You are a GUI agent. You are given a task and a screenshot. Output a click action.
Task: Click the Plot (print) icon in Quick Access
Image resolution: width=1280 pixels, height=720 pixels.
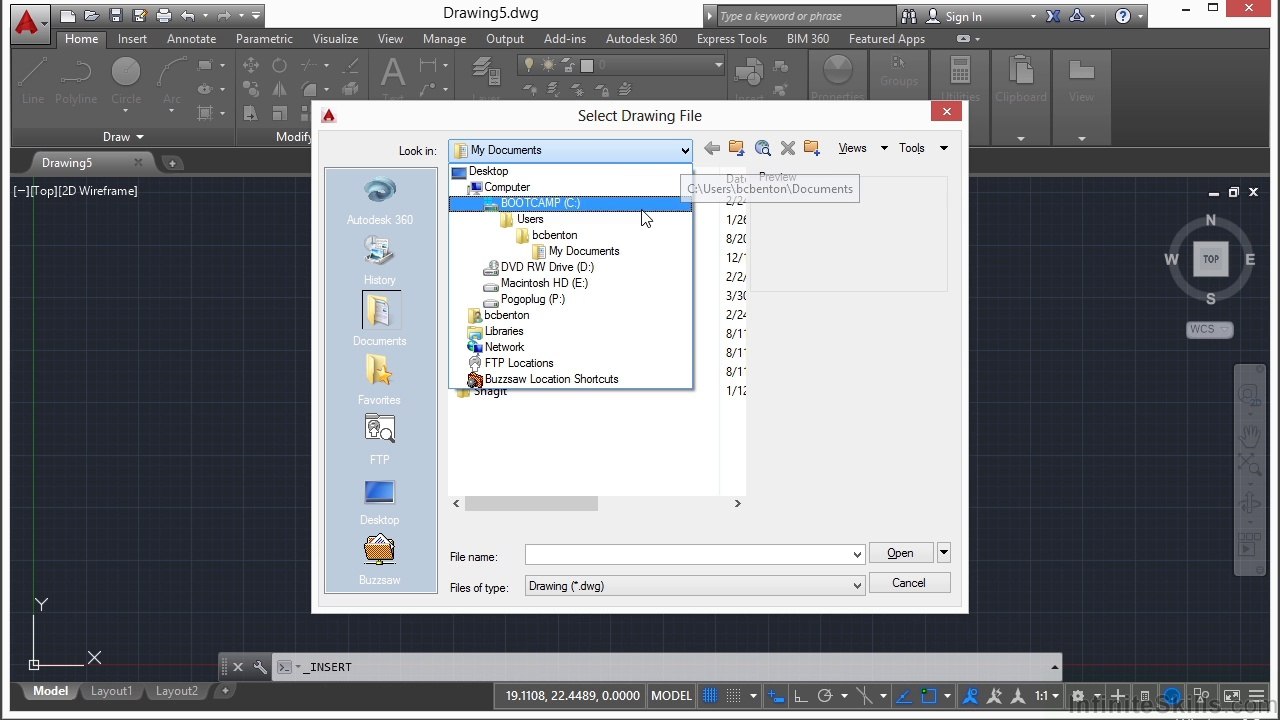click(164, 16)
